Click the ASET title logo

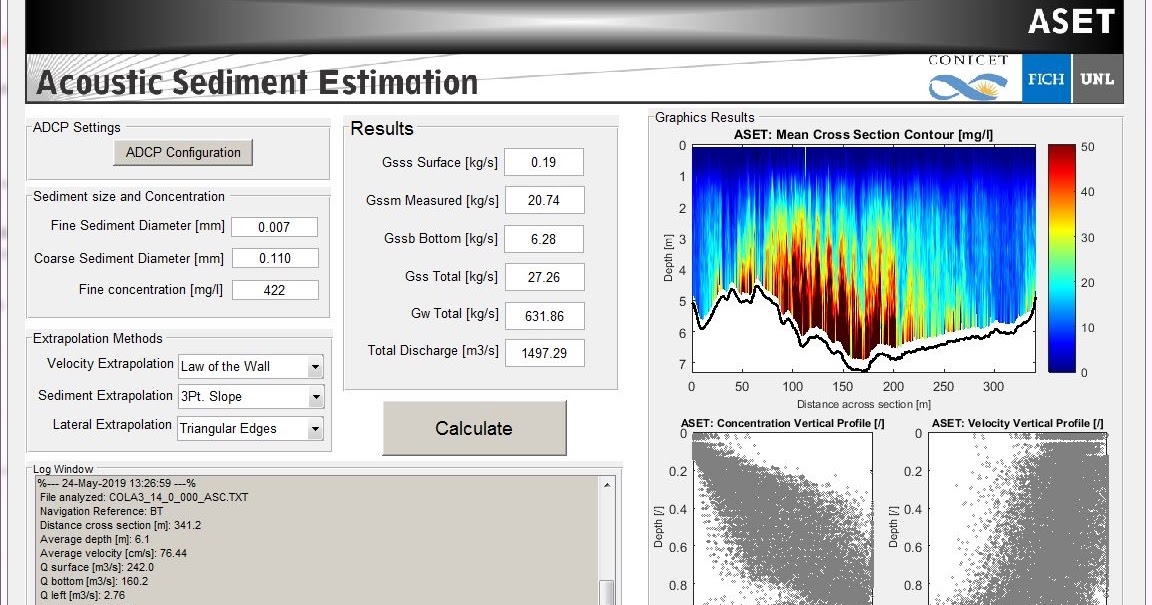coord(1071,21)
